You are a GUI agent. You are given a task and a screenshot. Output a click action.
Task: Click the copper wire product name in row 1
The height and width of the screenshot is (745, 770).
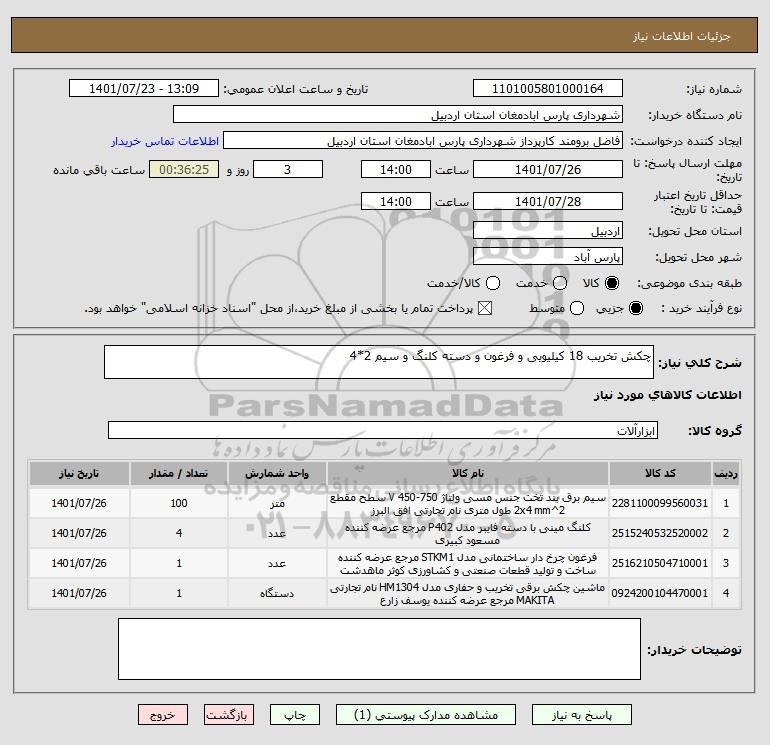click(x=468, y=504)
